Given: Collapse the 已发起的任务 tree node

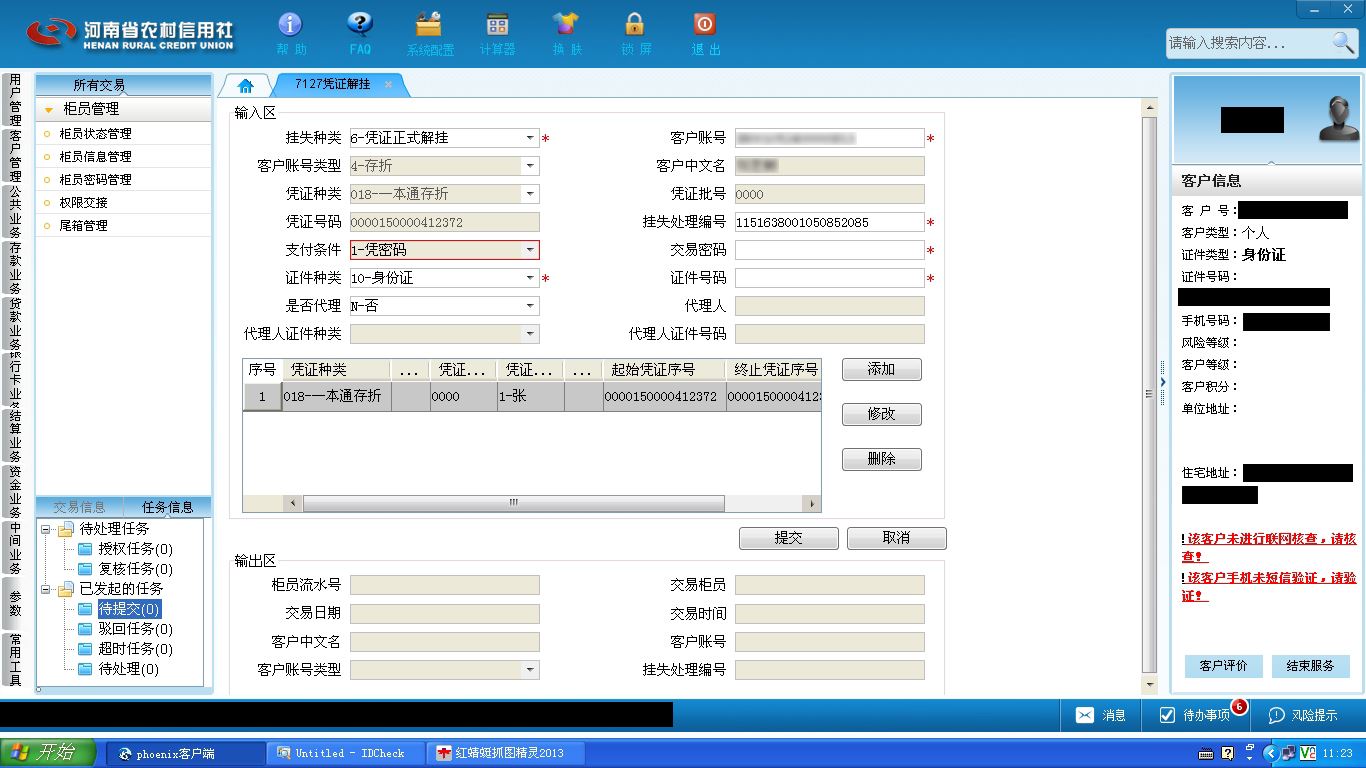Looking at the screenshot, I should (46, 589).
